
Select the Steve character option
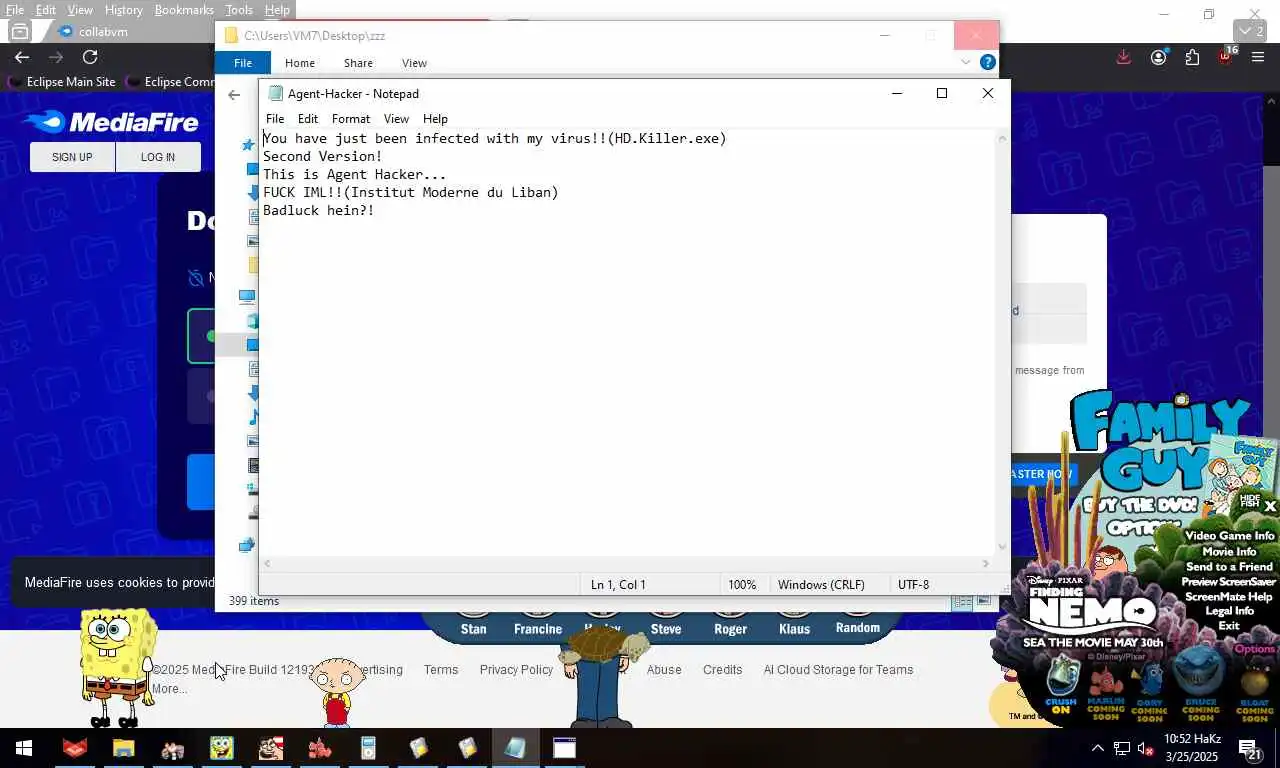pos(666,629)
